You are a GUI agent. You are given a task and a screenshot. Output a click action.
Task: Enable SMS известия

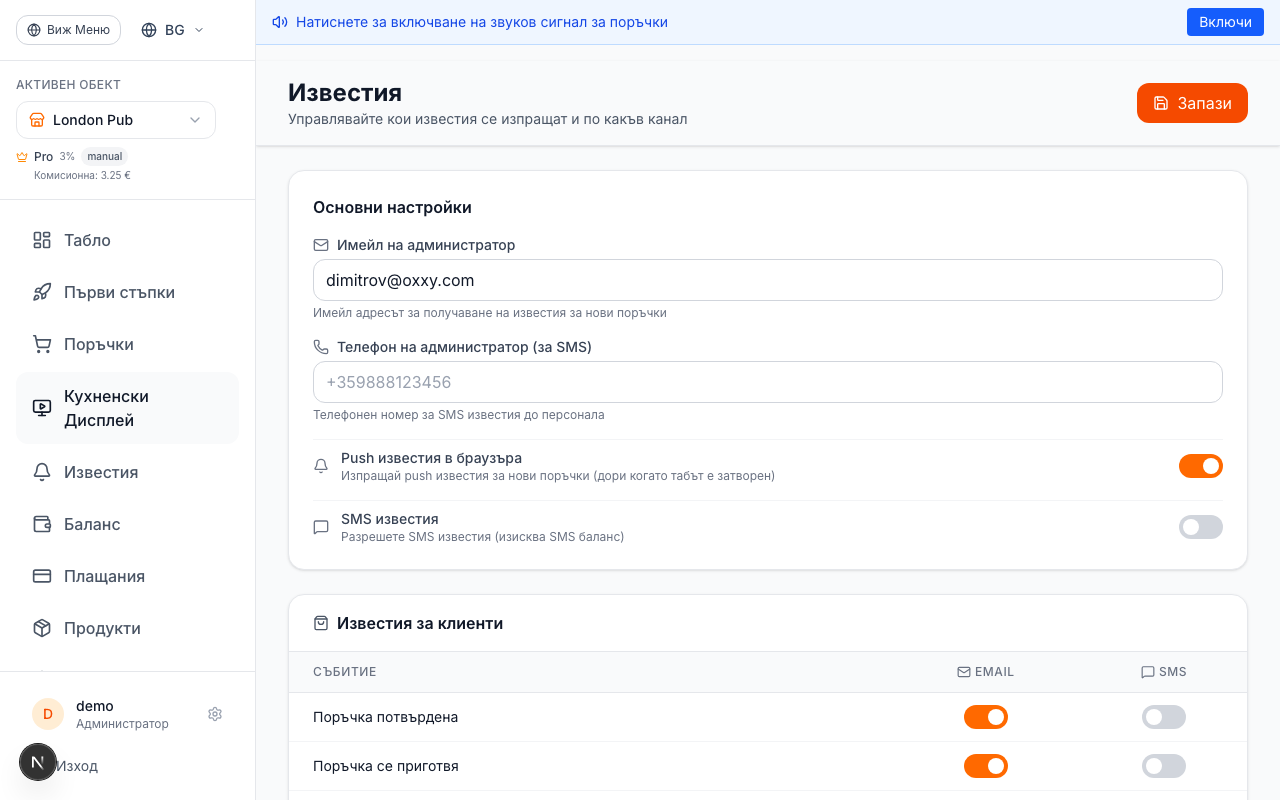1200,527
